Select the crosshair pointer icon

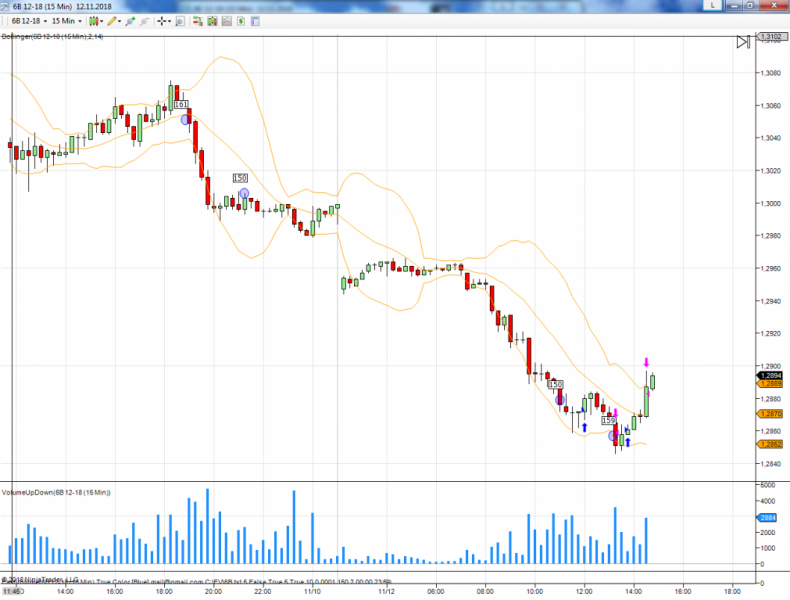(x=161, y=21)
